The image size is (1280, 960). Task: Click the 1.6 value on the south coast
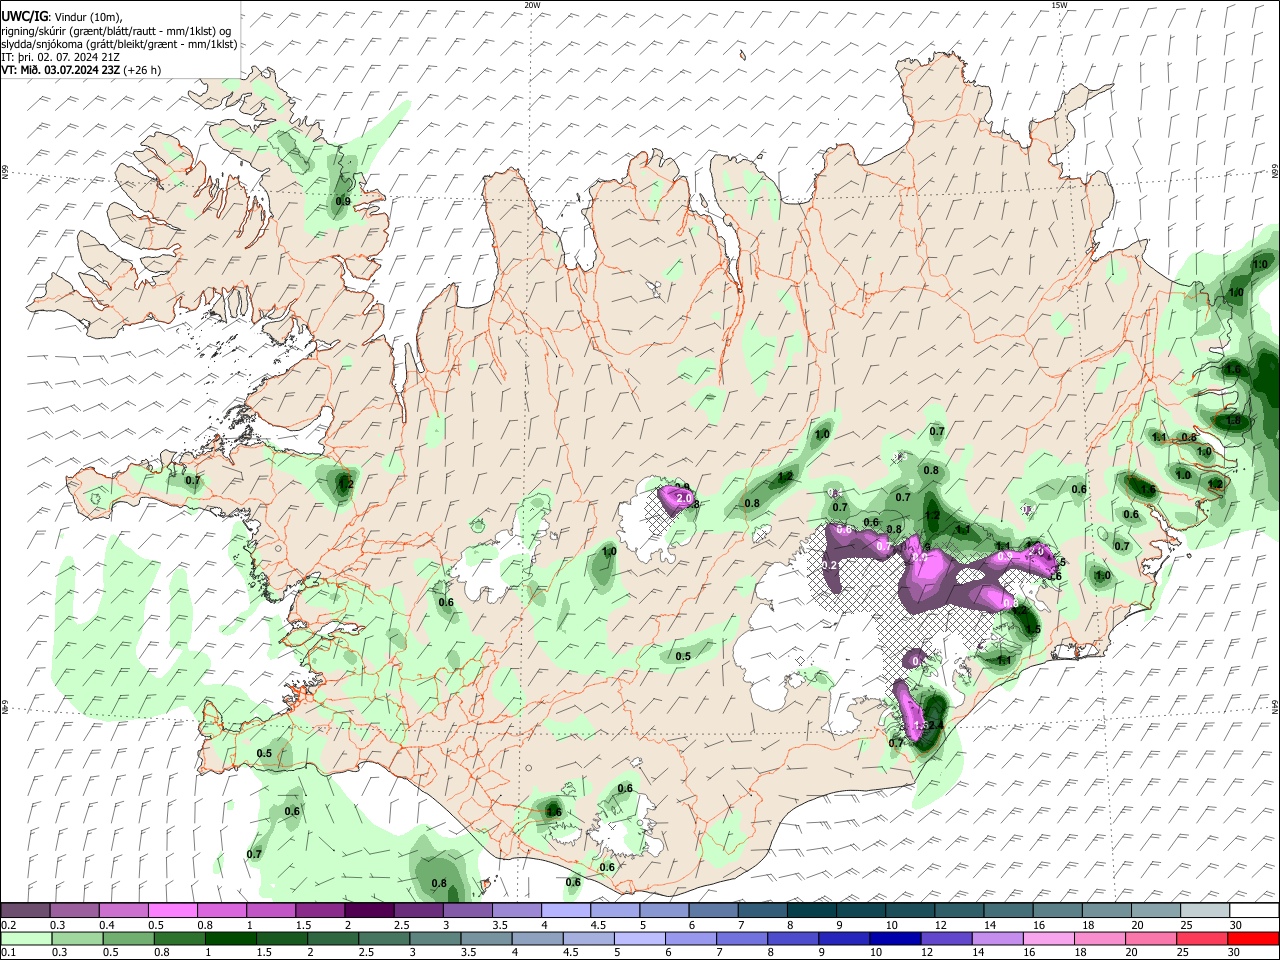coord(553,812)
